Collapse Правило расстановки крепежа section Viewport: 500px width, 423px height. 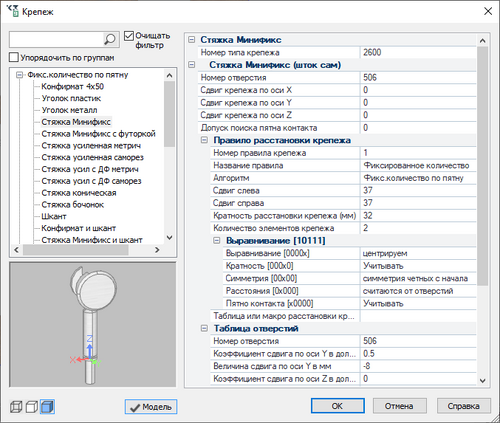pos(204,140)
